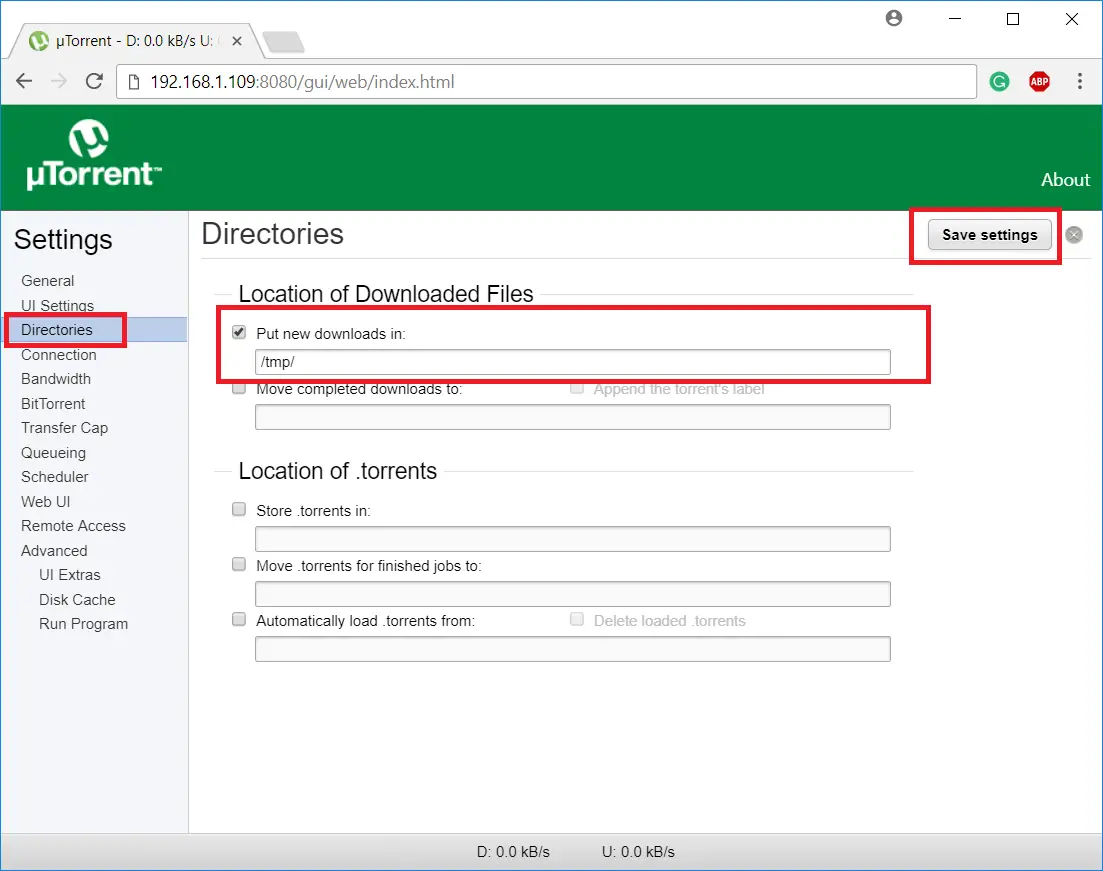Select the Connection settings page
Screen dimensions: 1103x871
59,355
